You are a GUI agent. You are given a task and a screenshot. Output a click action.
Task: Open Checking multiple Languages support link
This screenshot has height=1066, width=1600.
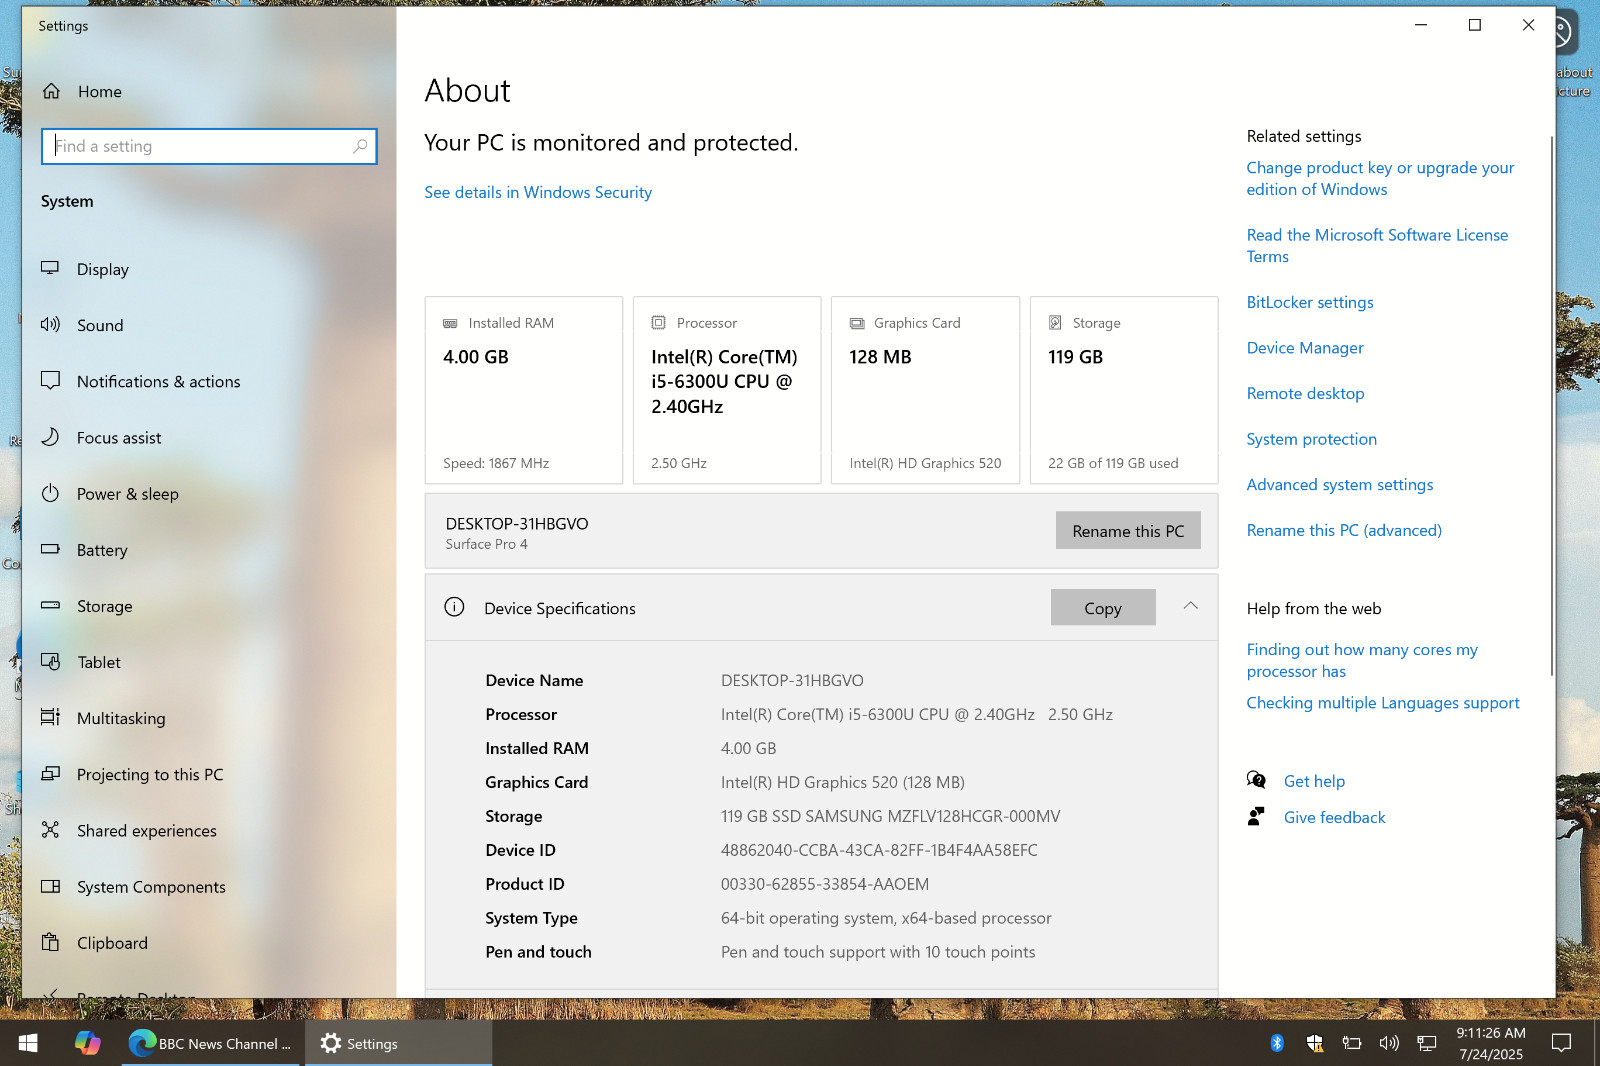pos(1383,703)
